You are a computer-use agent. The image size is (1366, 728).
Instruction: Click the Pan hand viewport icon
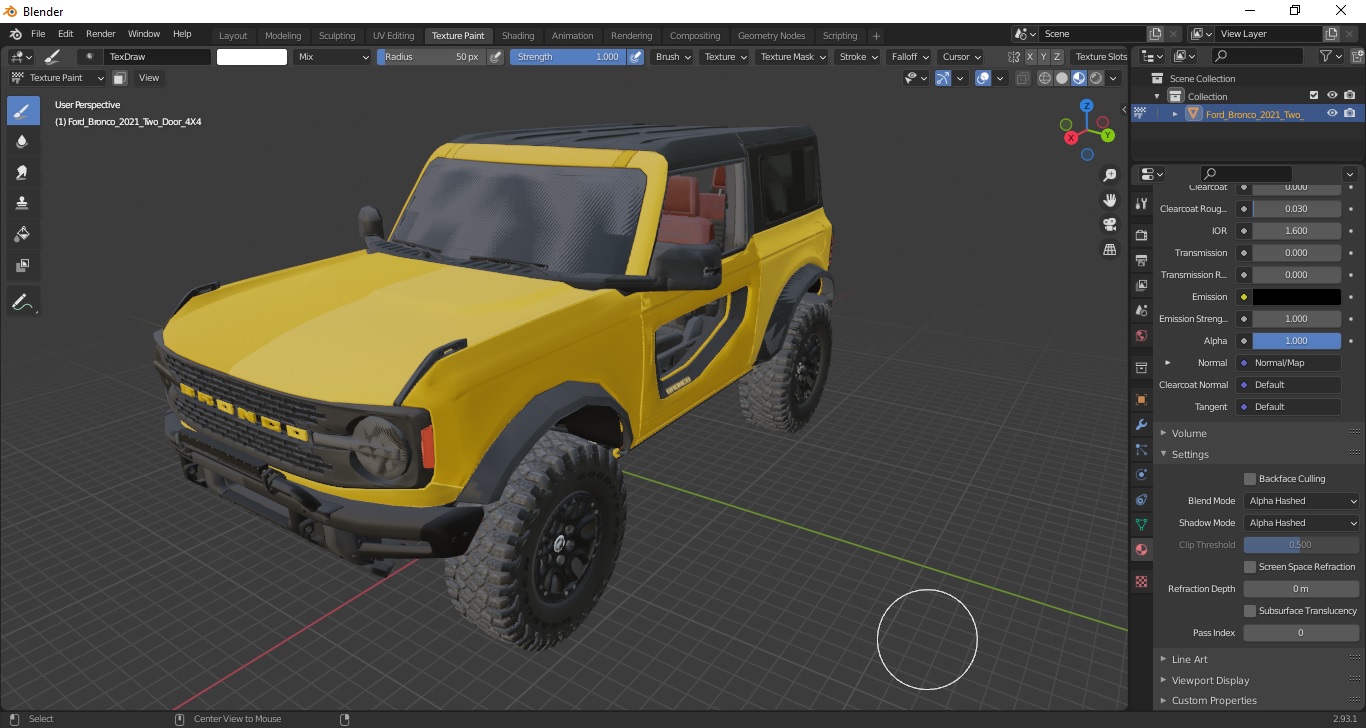click(x=1109, y=200)
